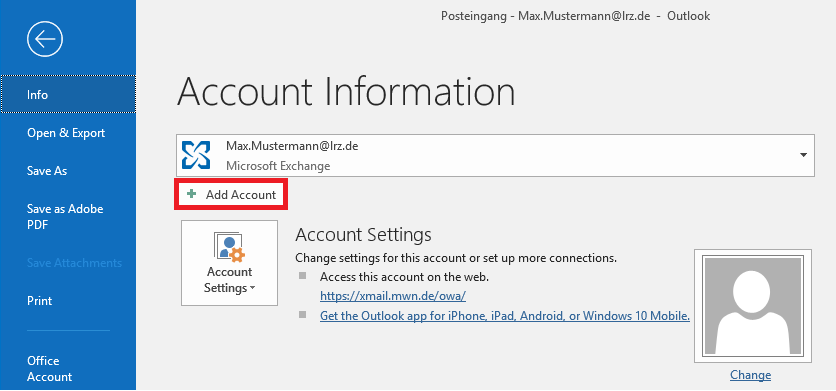Click the Account Settings section heading
This screenshot has height=391, width=836.
[363, 235]
